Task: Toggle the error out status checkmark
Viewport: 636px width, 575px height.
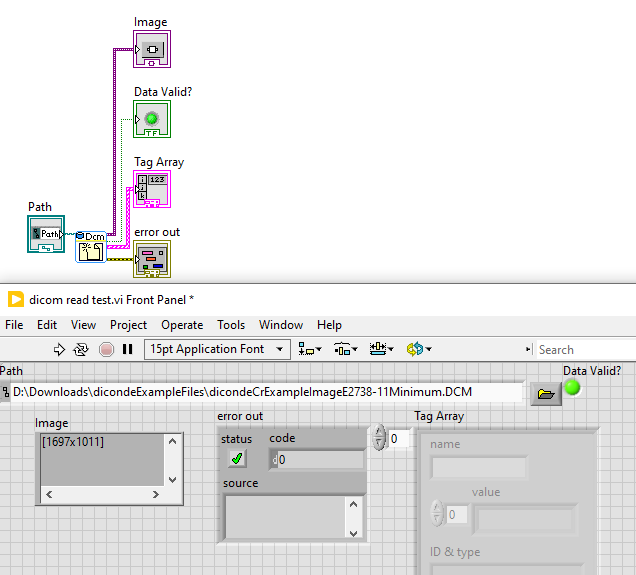Action: click(237, 459)
